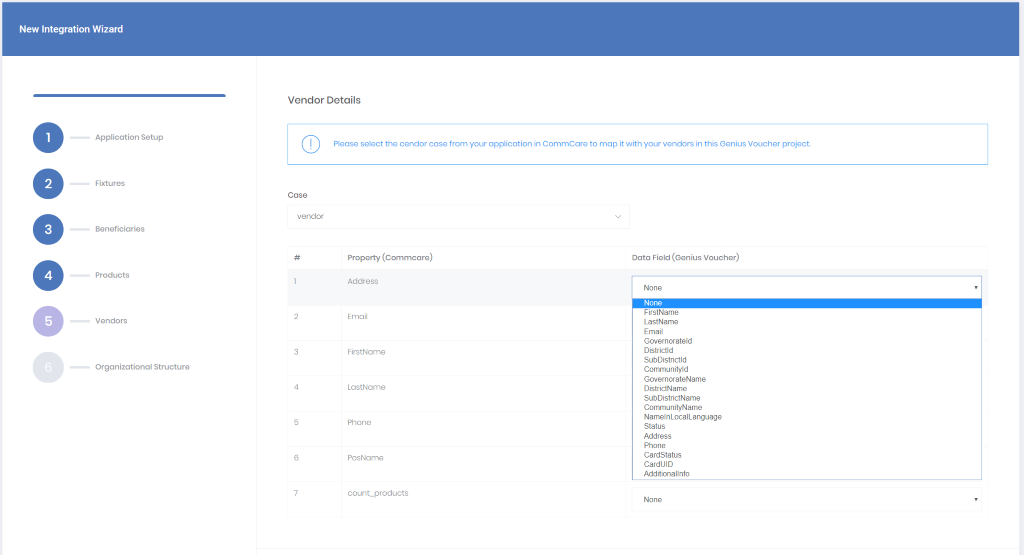The image size is (1024, 555).
Task: Choose None option in dropdown list
Action: (653, 303)
